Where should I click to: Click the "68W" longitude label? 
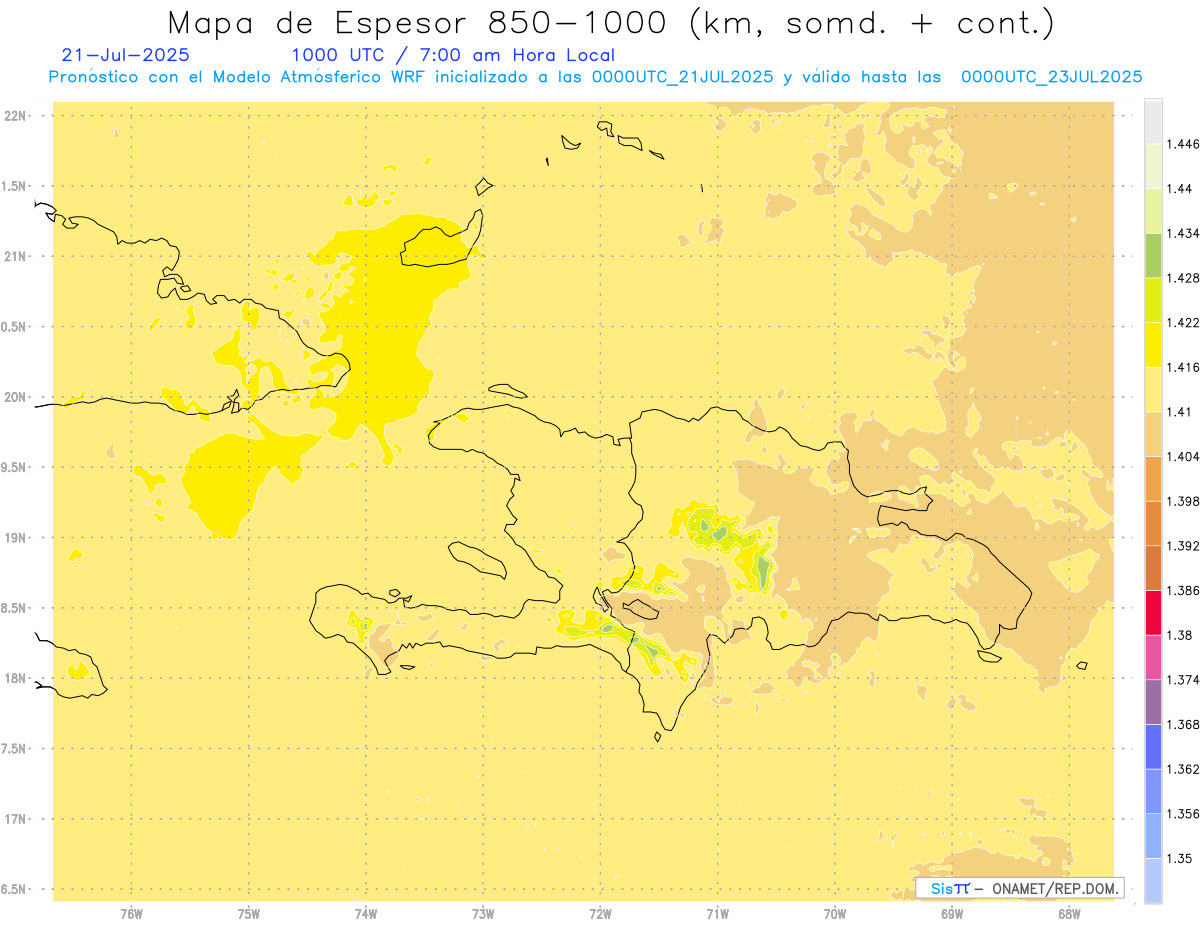coord(1069,914)
